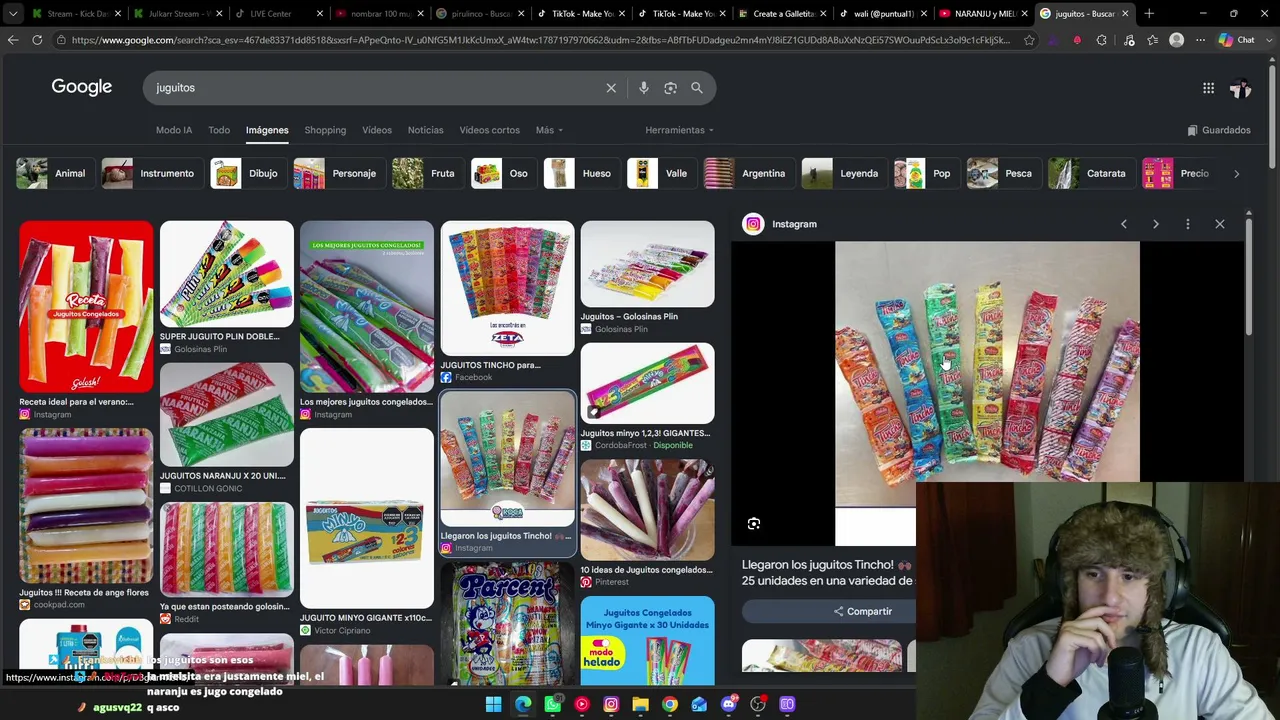Reload the page in the browser toolbar
The image size is (1280, 720).
coord(37,40)
